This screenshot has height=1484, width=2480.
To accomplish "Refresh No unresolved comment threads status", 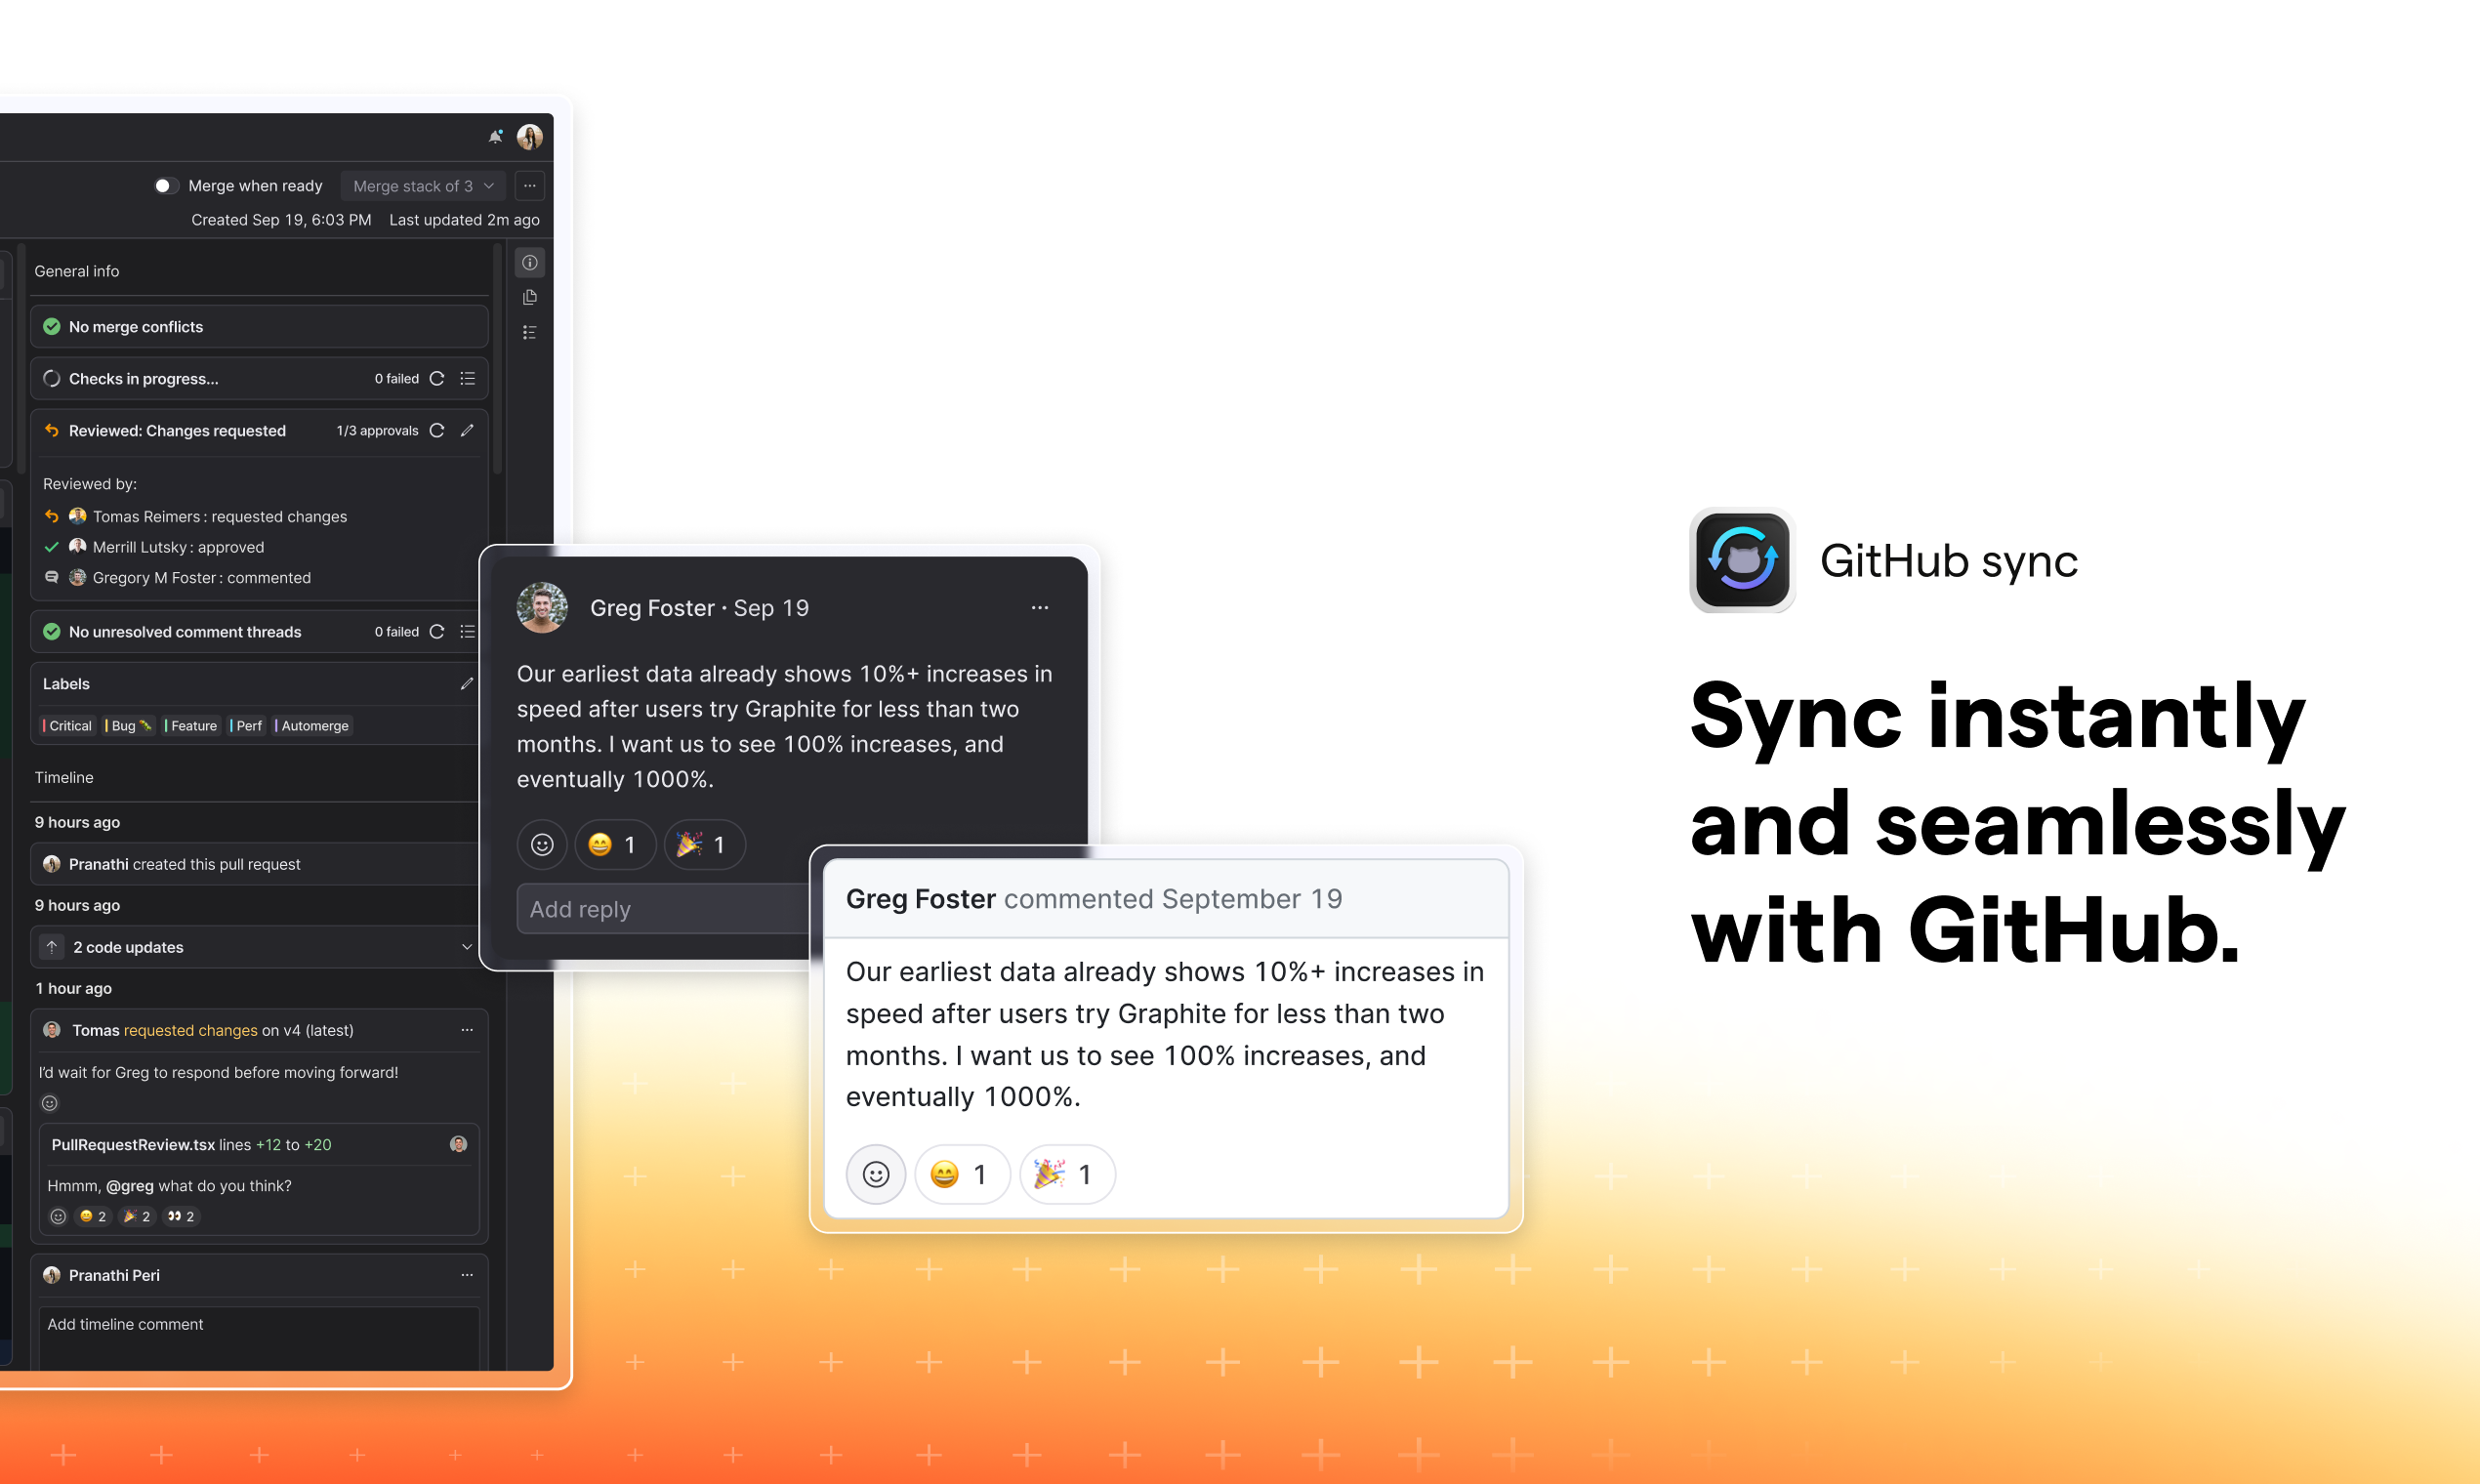I will 437,631.
